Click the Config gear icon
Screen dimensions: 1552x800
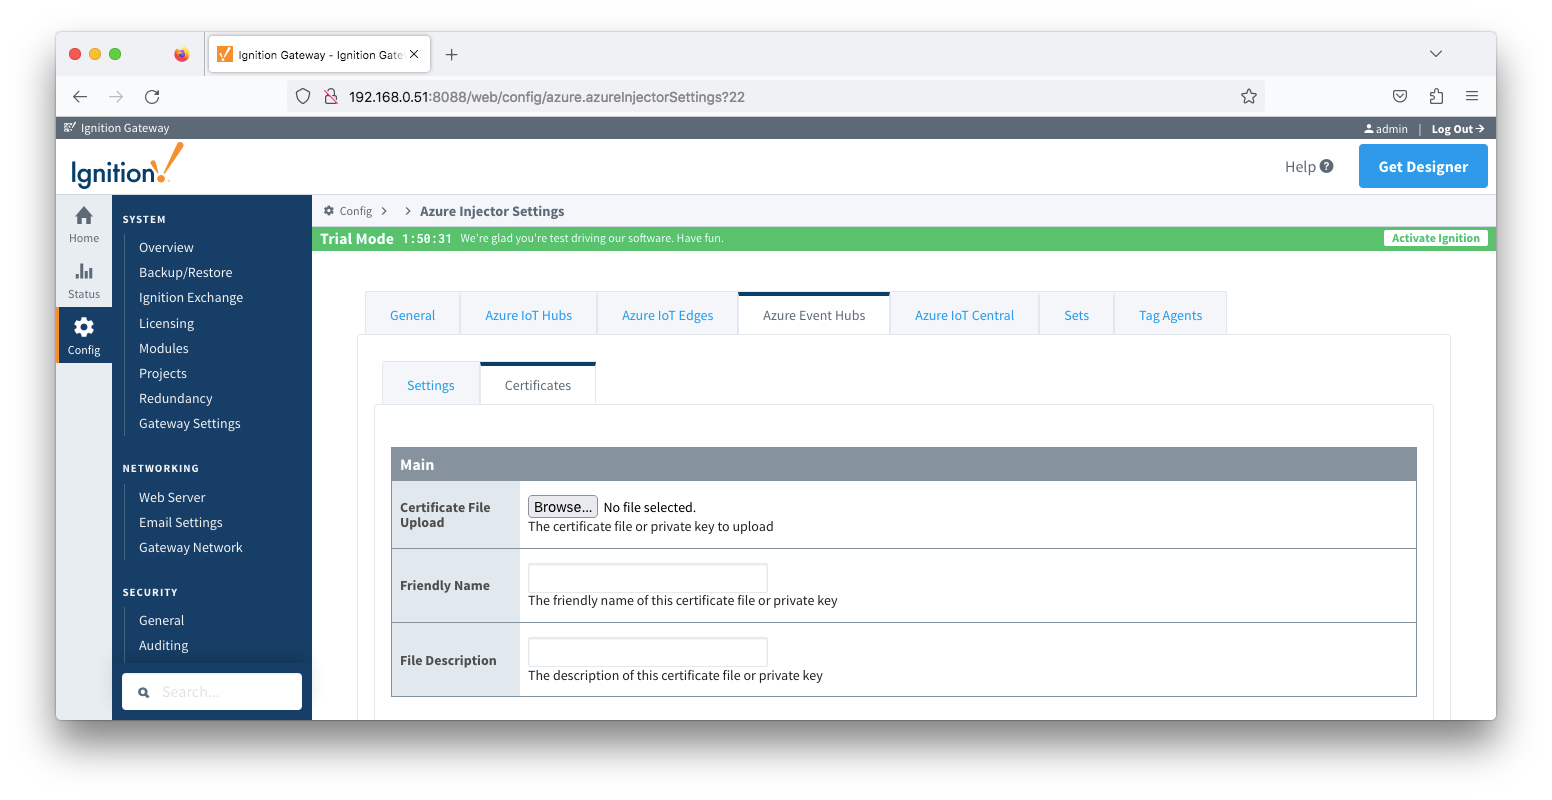[84, 329]
